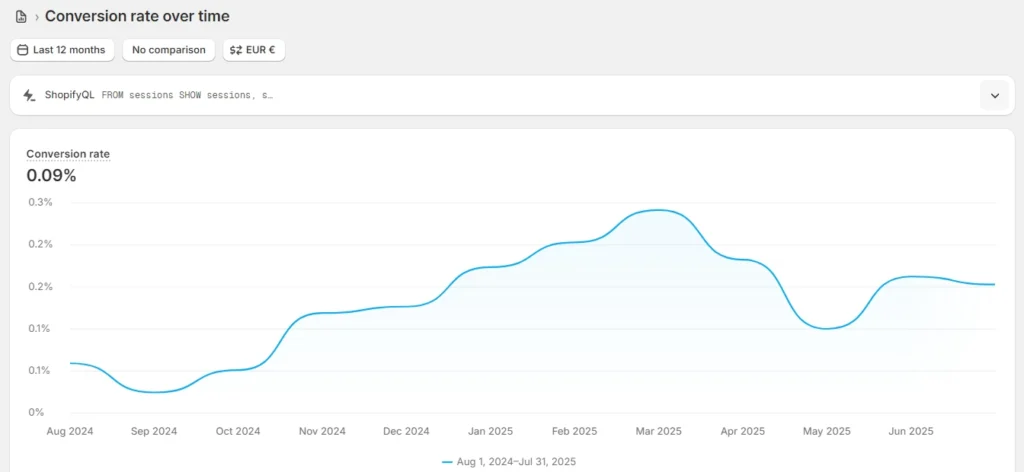Expand the ShopifyQL query editor with the chevron
Viewport: 1024px width, 472px height.
[x=994, y=95]
